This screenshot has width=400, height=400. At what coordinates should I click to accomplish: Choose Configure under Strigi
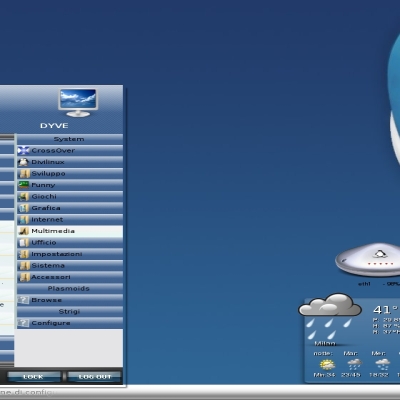click(70, 323)
